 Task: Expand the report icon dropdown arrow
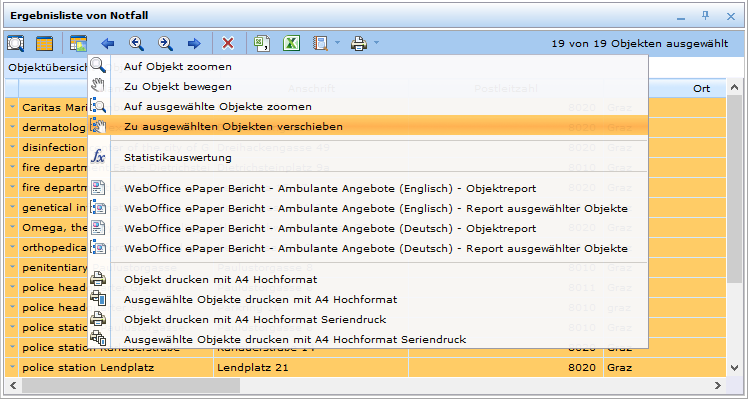click(x=338, y=43)
